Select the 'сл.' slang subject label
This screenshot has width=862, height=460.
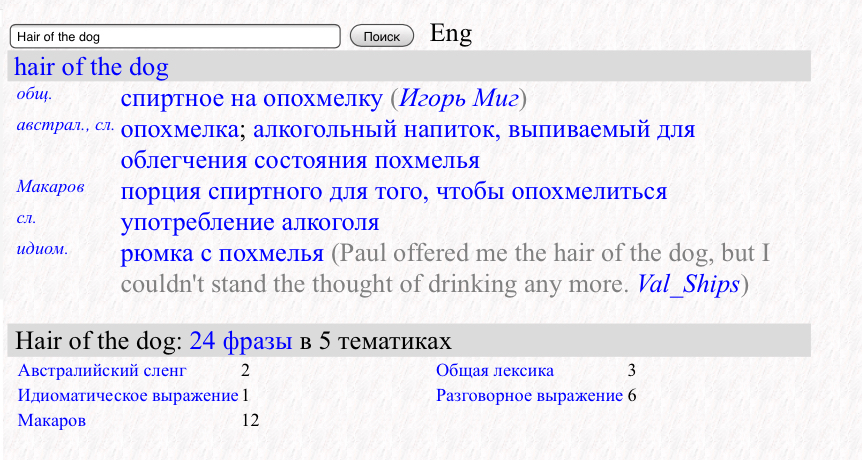pyautogui.click(x=27, y=217)
